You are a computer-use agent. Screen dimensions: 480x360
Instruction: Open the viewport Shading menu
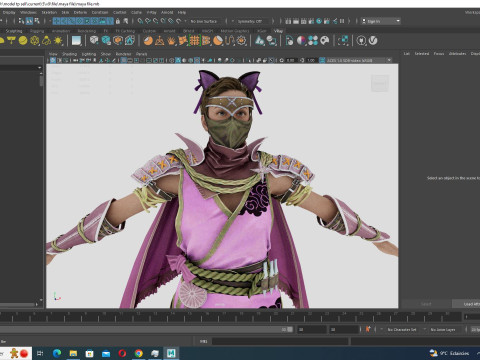[x=69, y=54]
